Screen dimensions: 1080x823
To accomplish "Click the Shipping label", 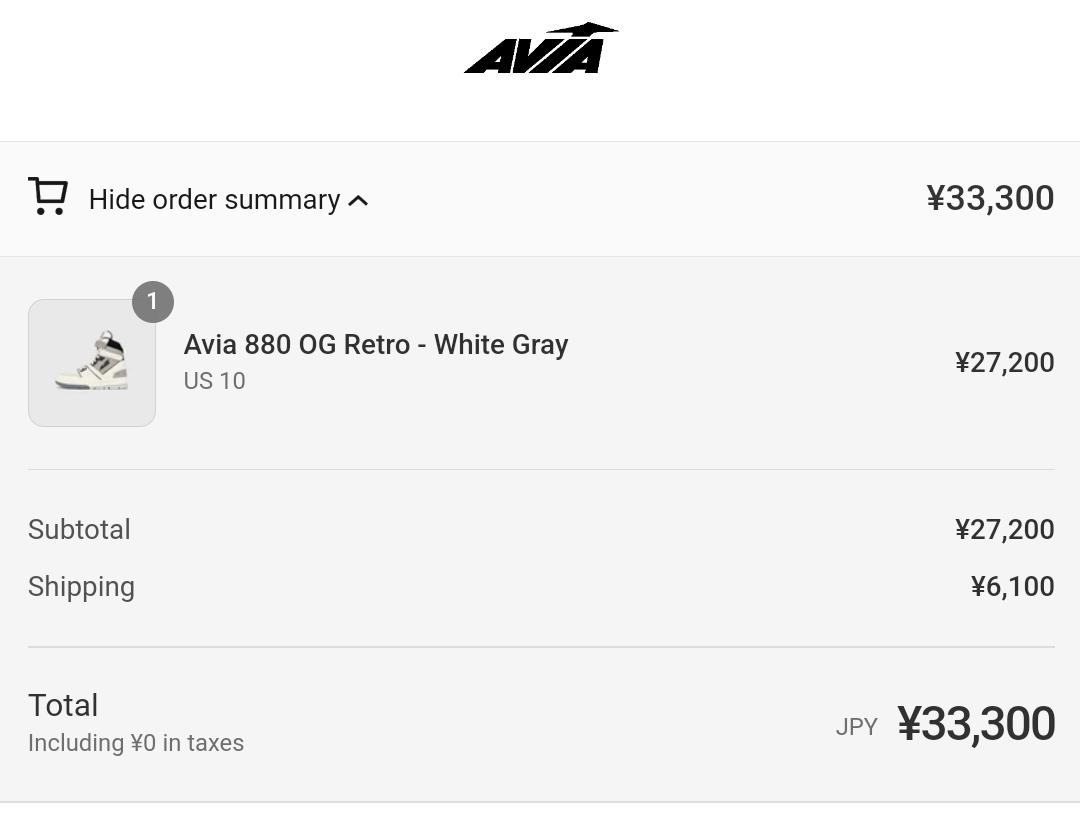I will [x=81, y=586].
